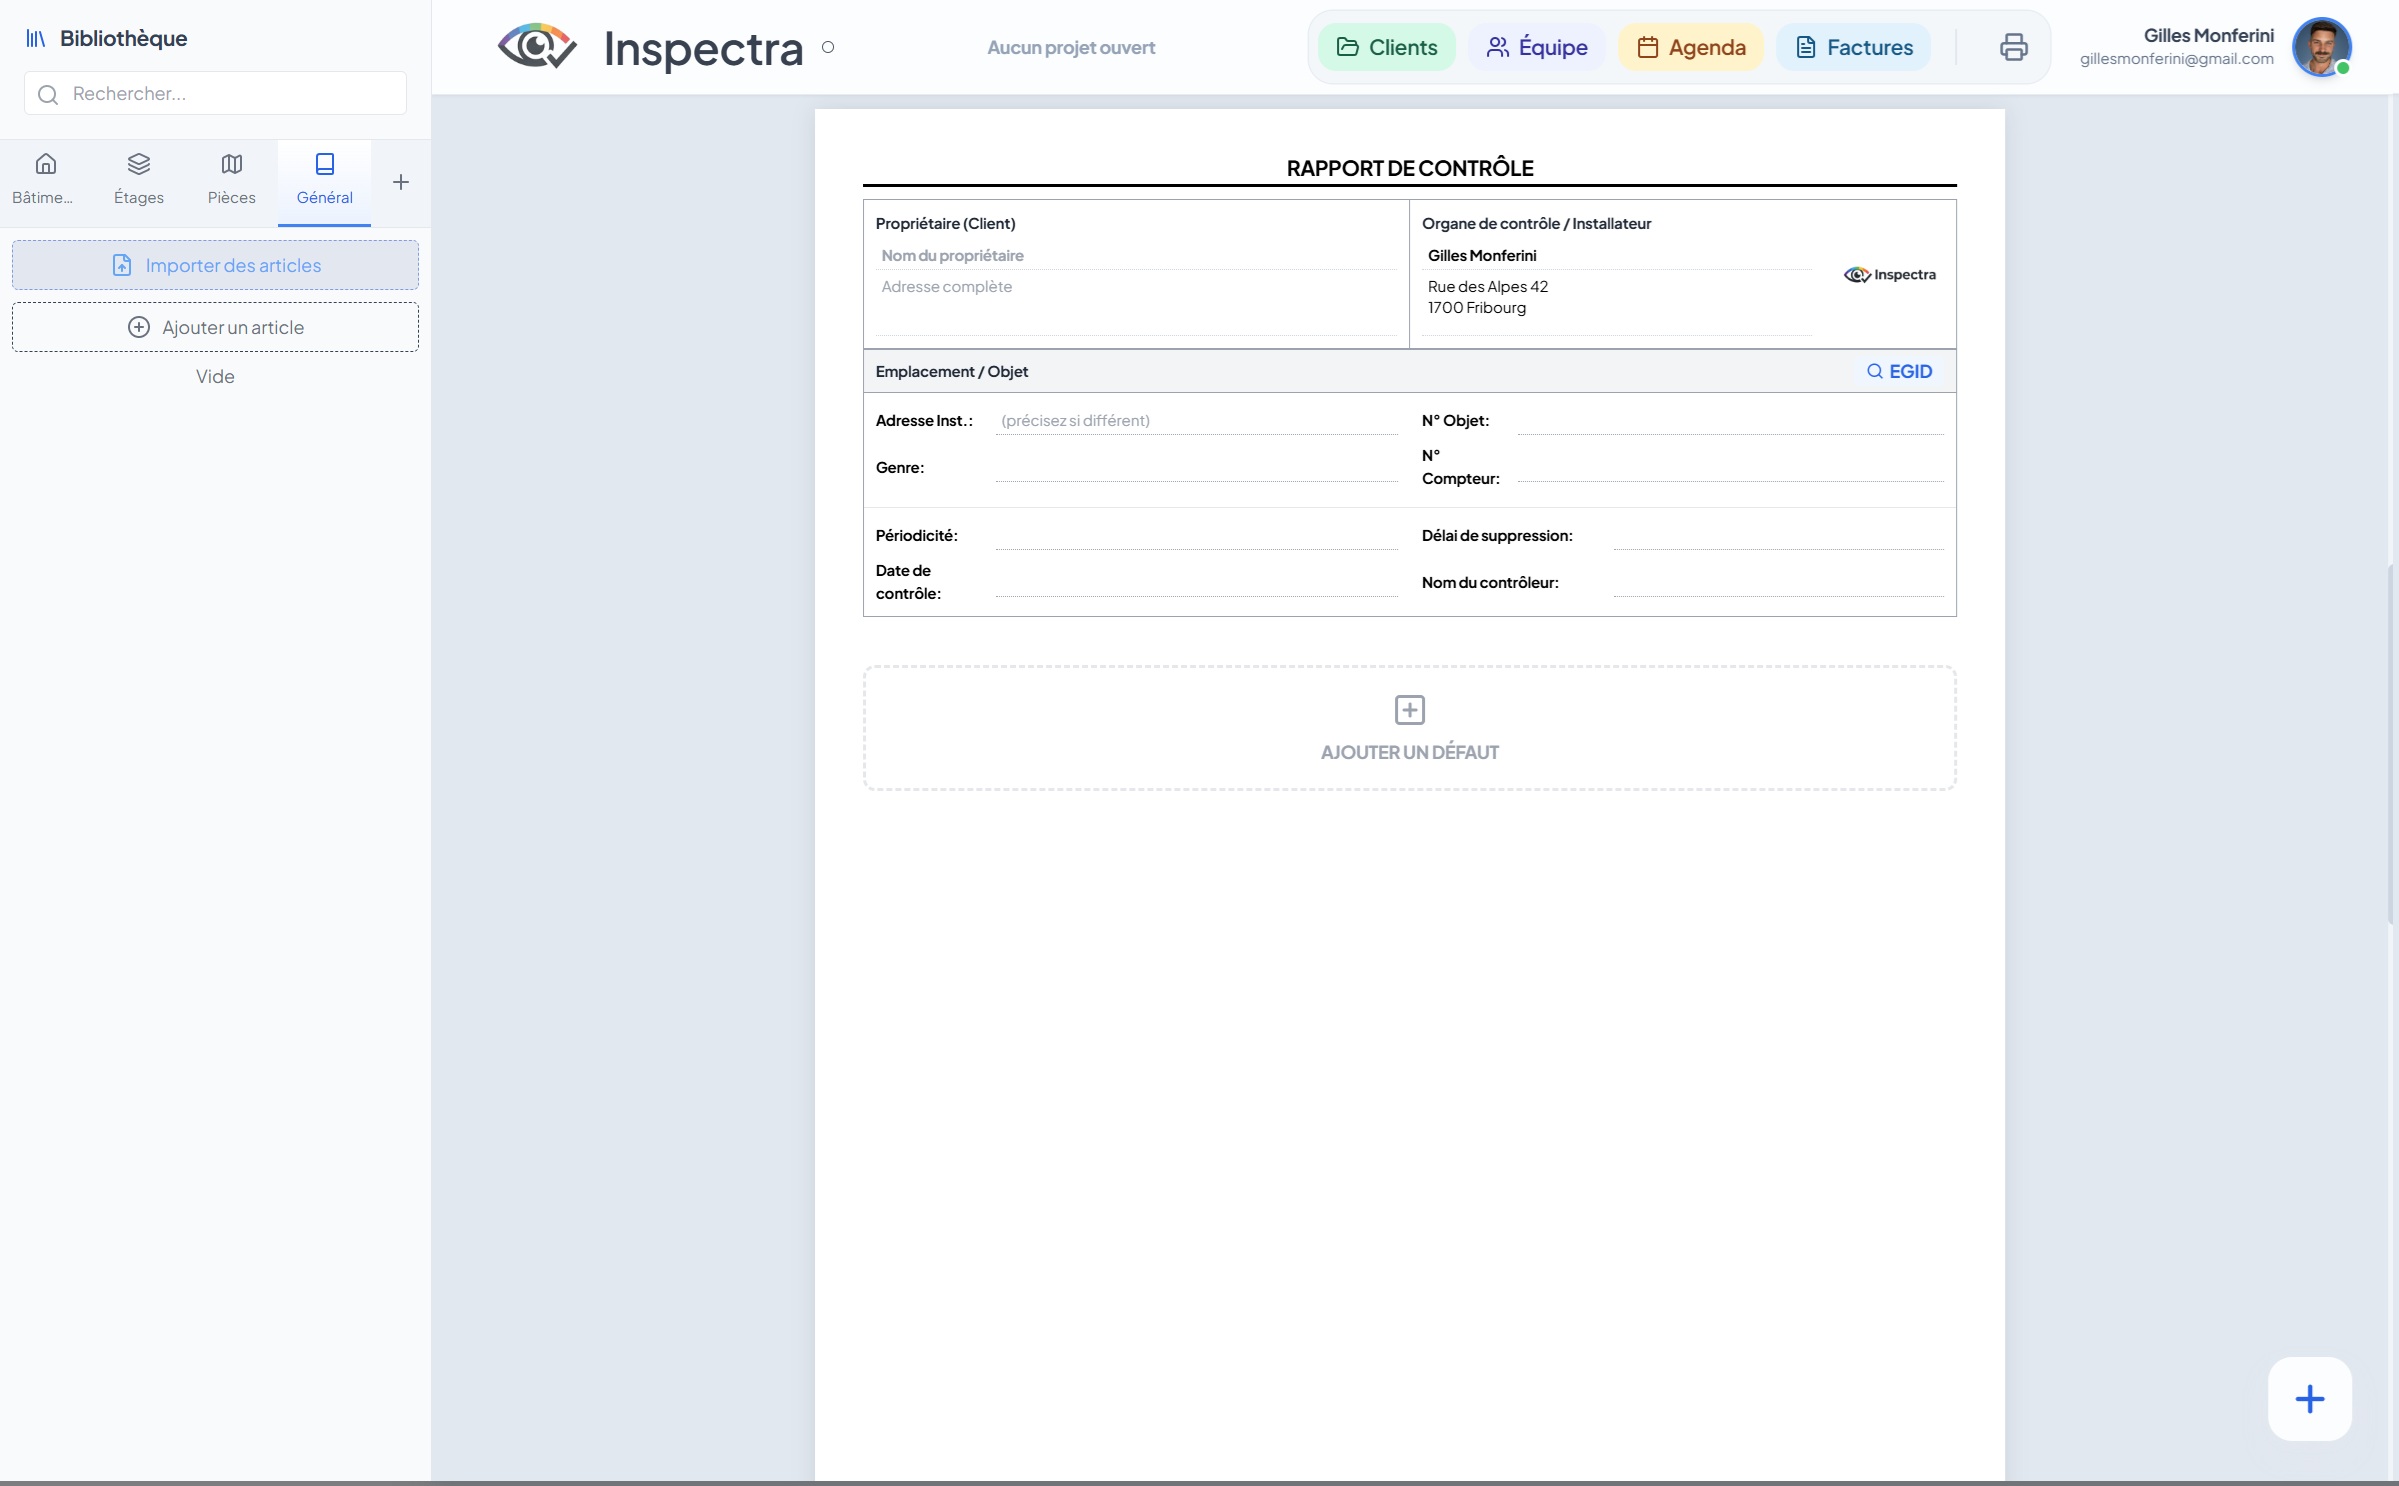The image size is (2399, 1486).
Task: Open the Pièces tab
Action: point(232,179)
